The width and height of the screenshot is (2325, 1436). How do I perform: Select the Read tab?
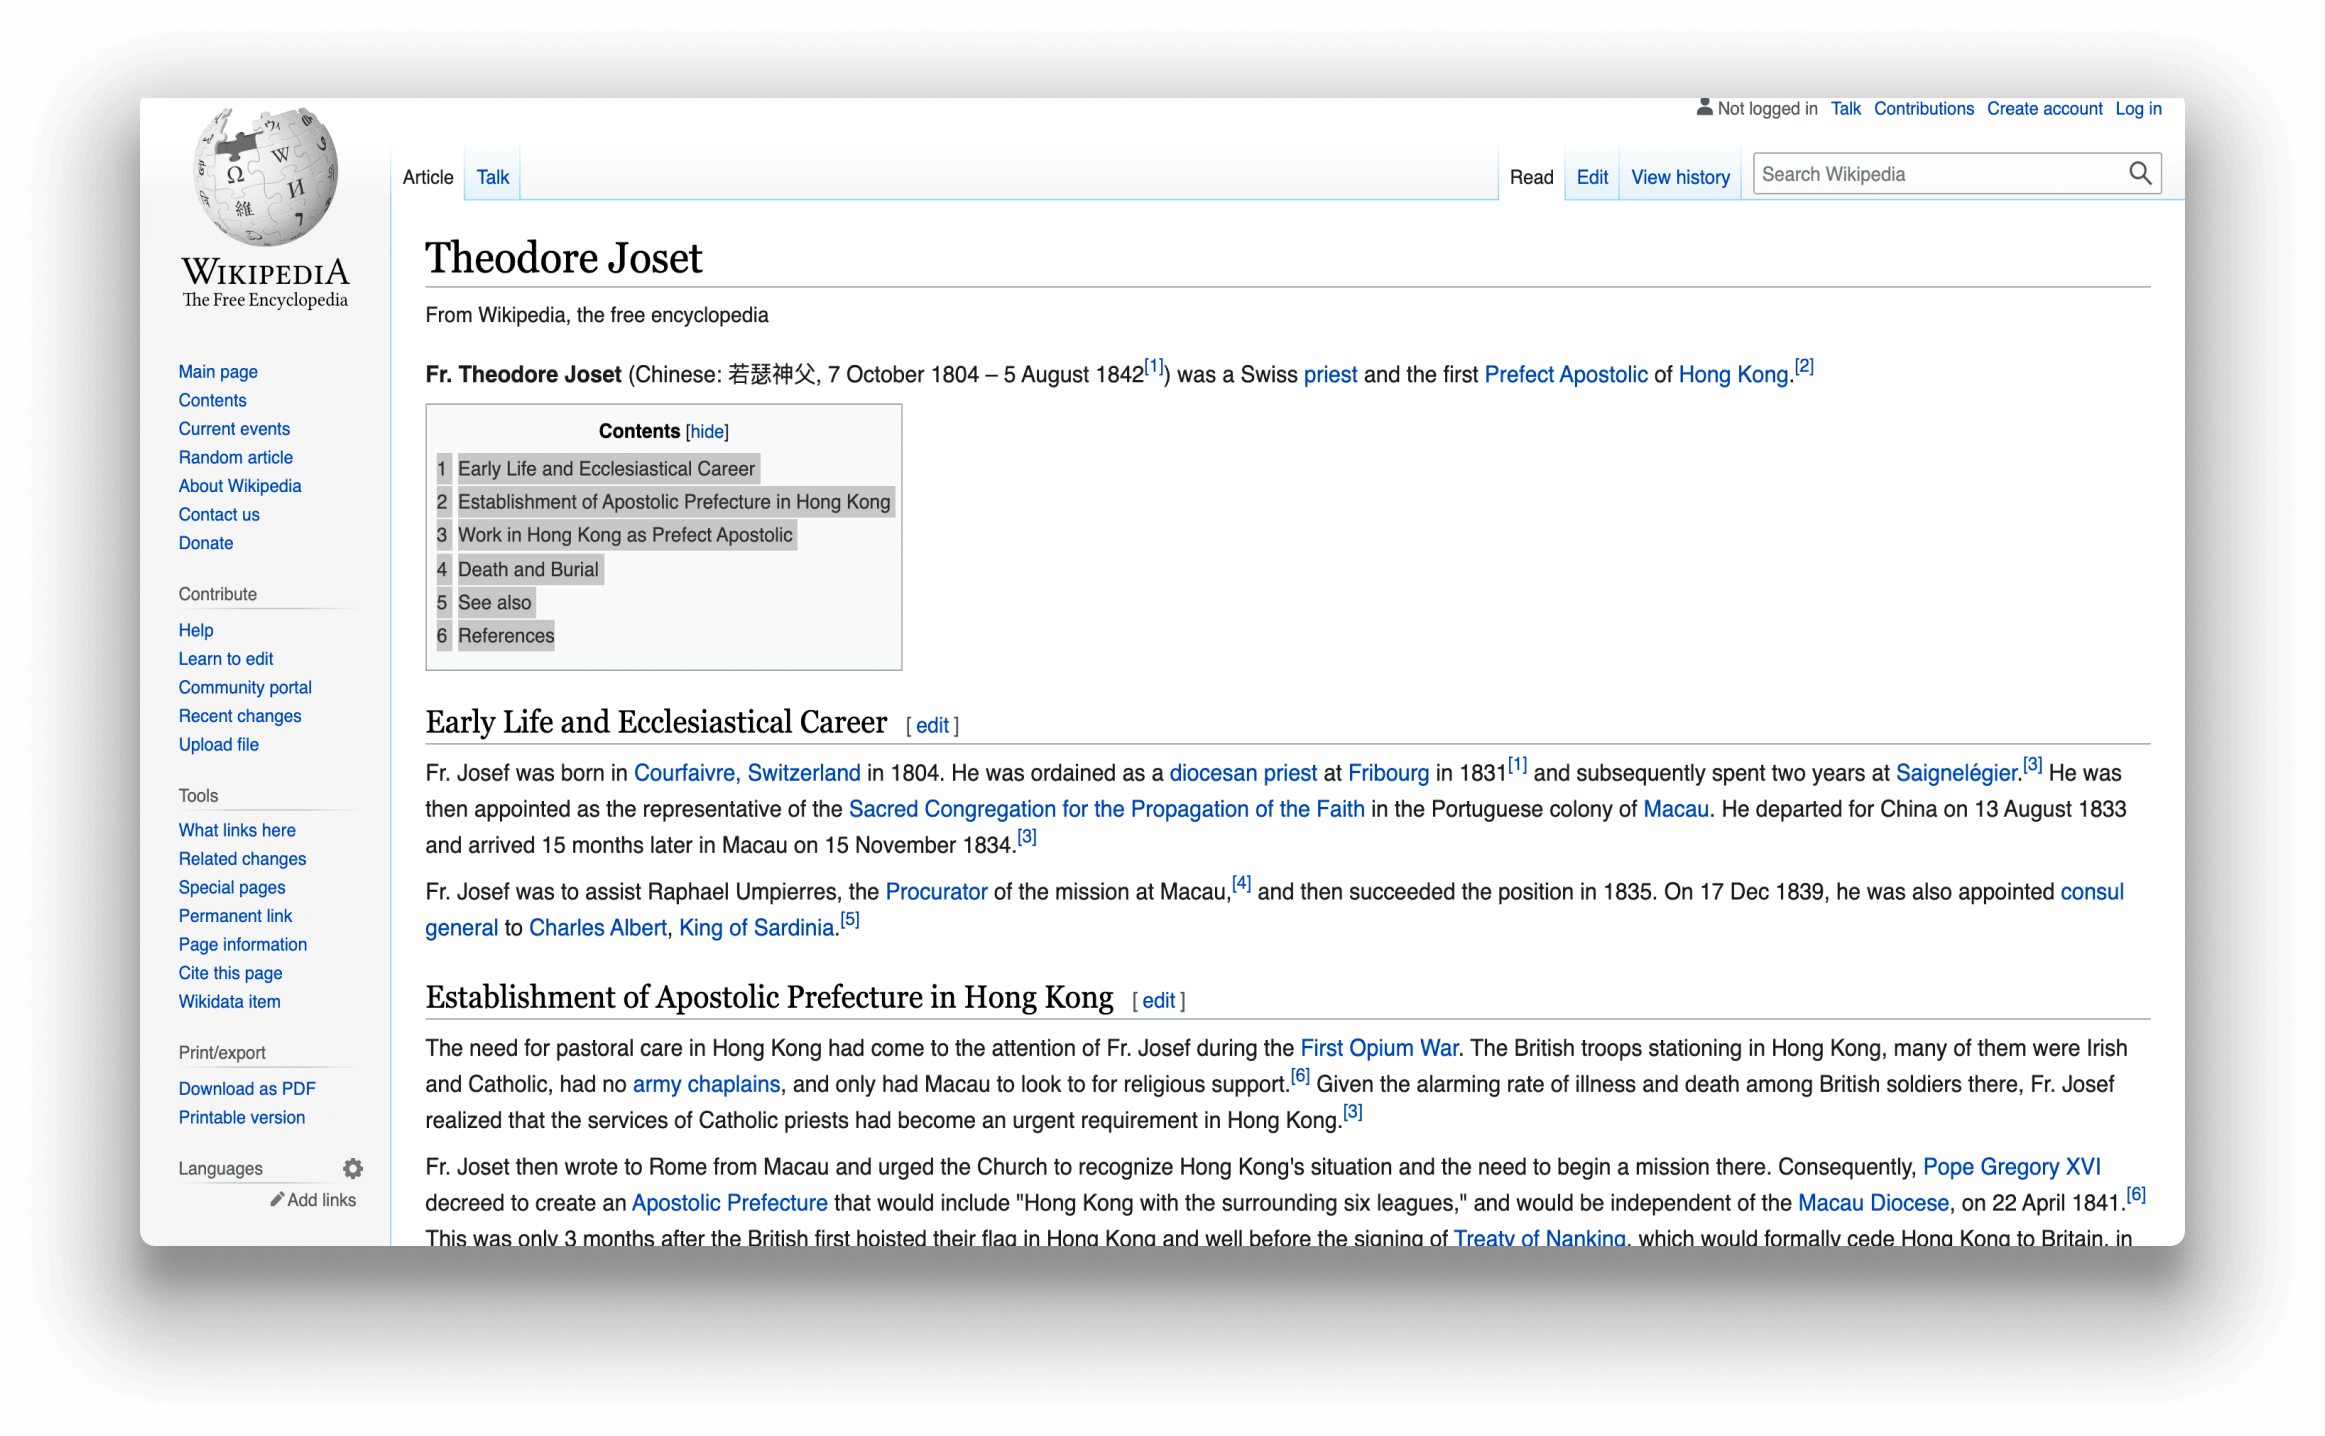tap(1531, 177)
